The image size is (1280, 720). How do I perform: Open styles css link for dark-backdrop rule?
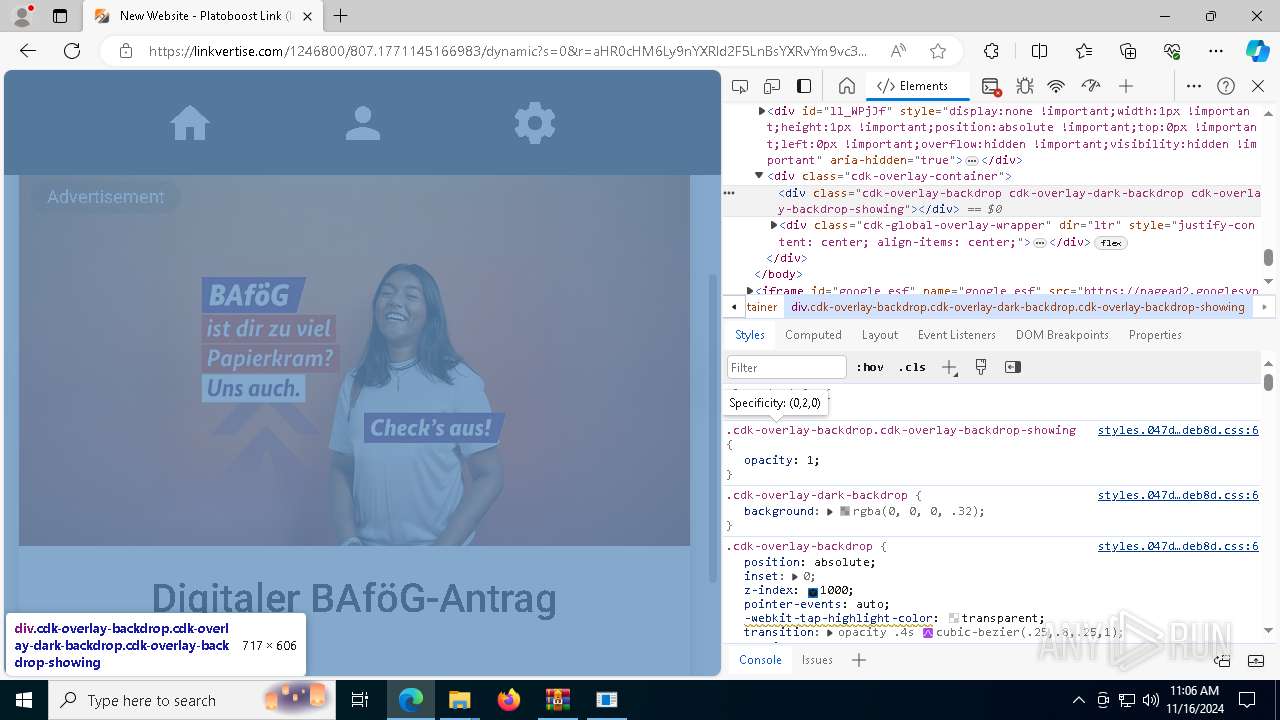(1178, 495)
